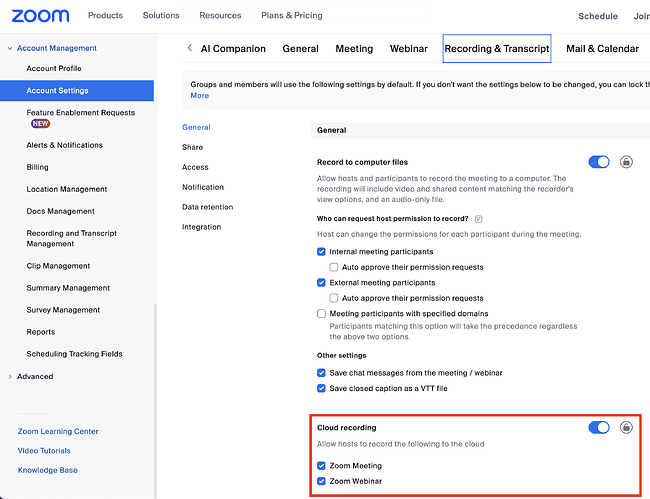This screenshot has height=499, width=650.
Task: Collapse the Account Management section
Action: (10, 48)
